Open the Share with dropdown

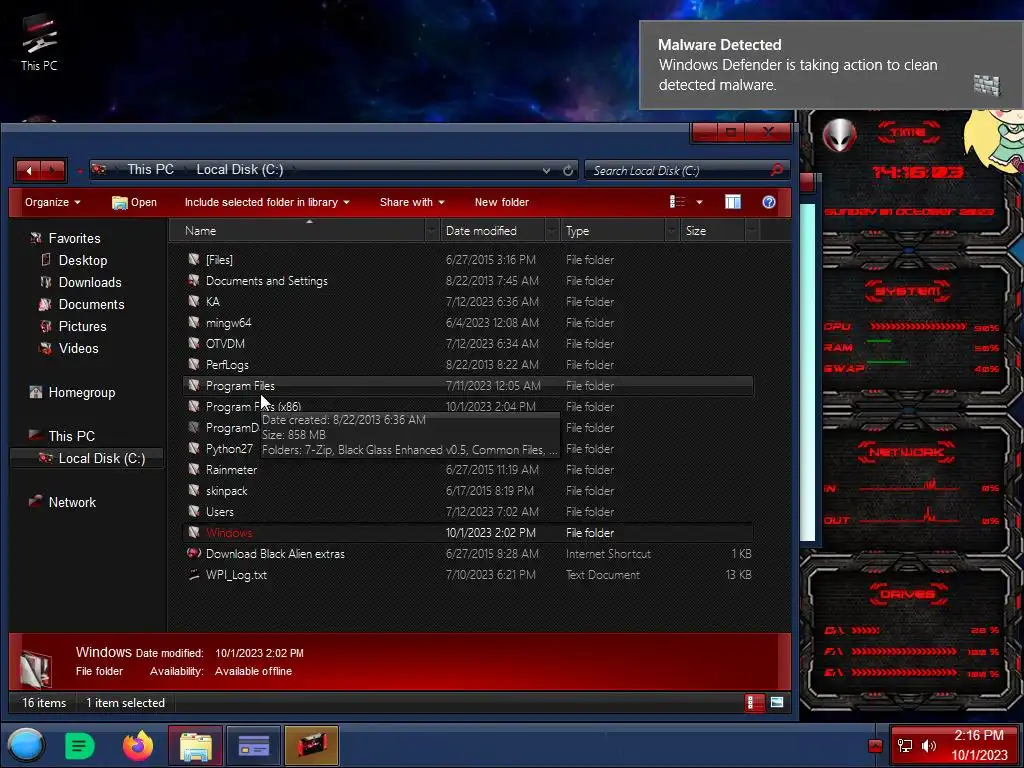point(411,202)
